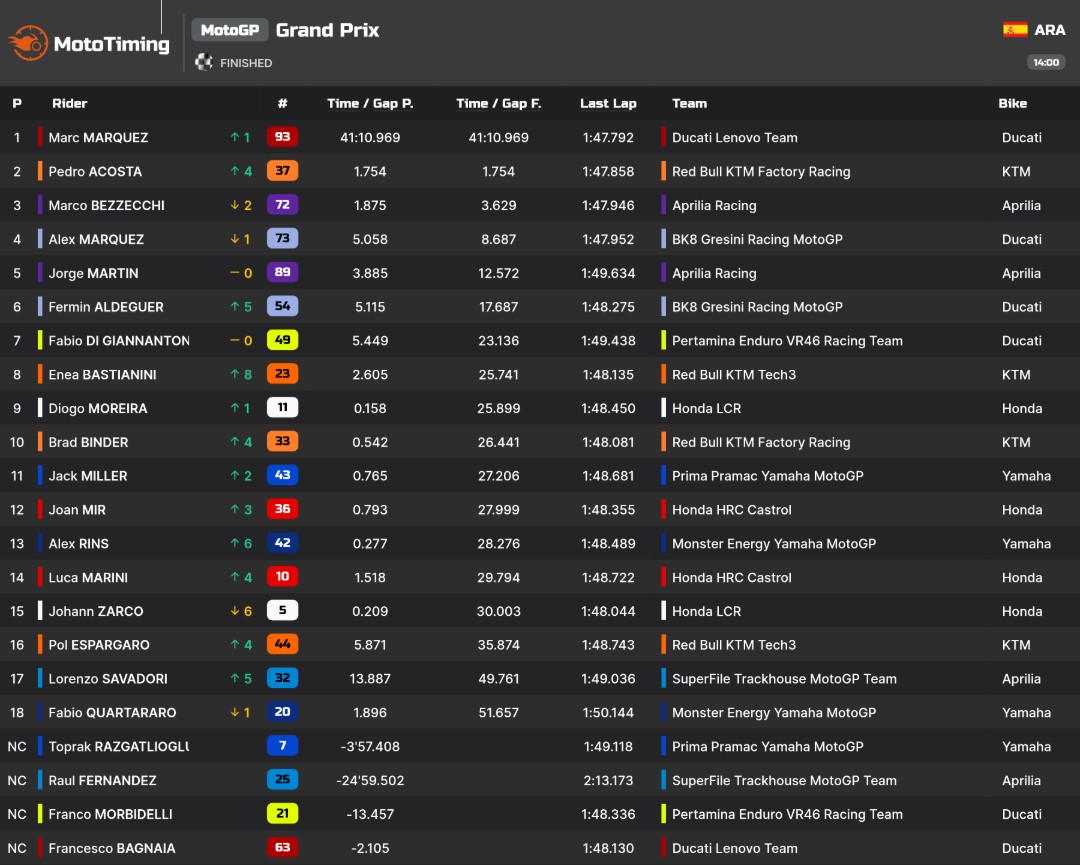Click number badge 43 for Jack Miller
This screenshot has width=1080, height=865.
click(282, 475)
